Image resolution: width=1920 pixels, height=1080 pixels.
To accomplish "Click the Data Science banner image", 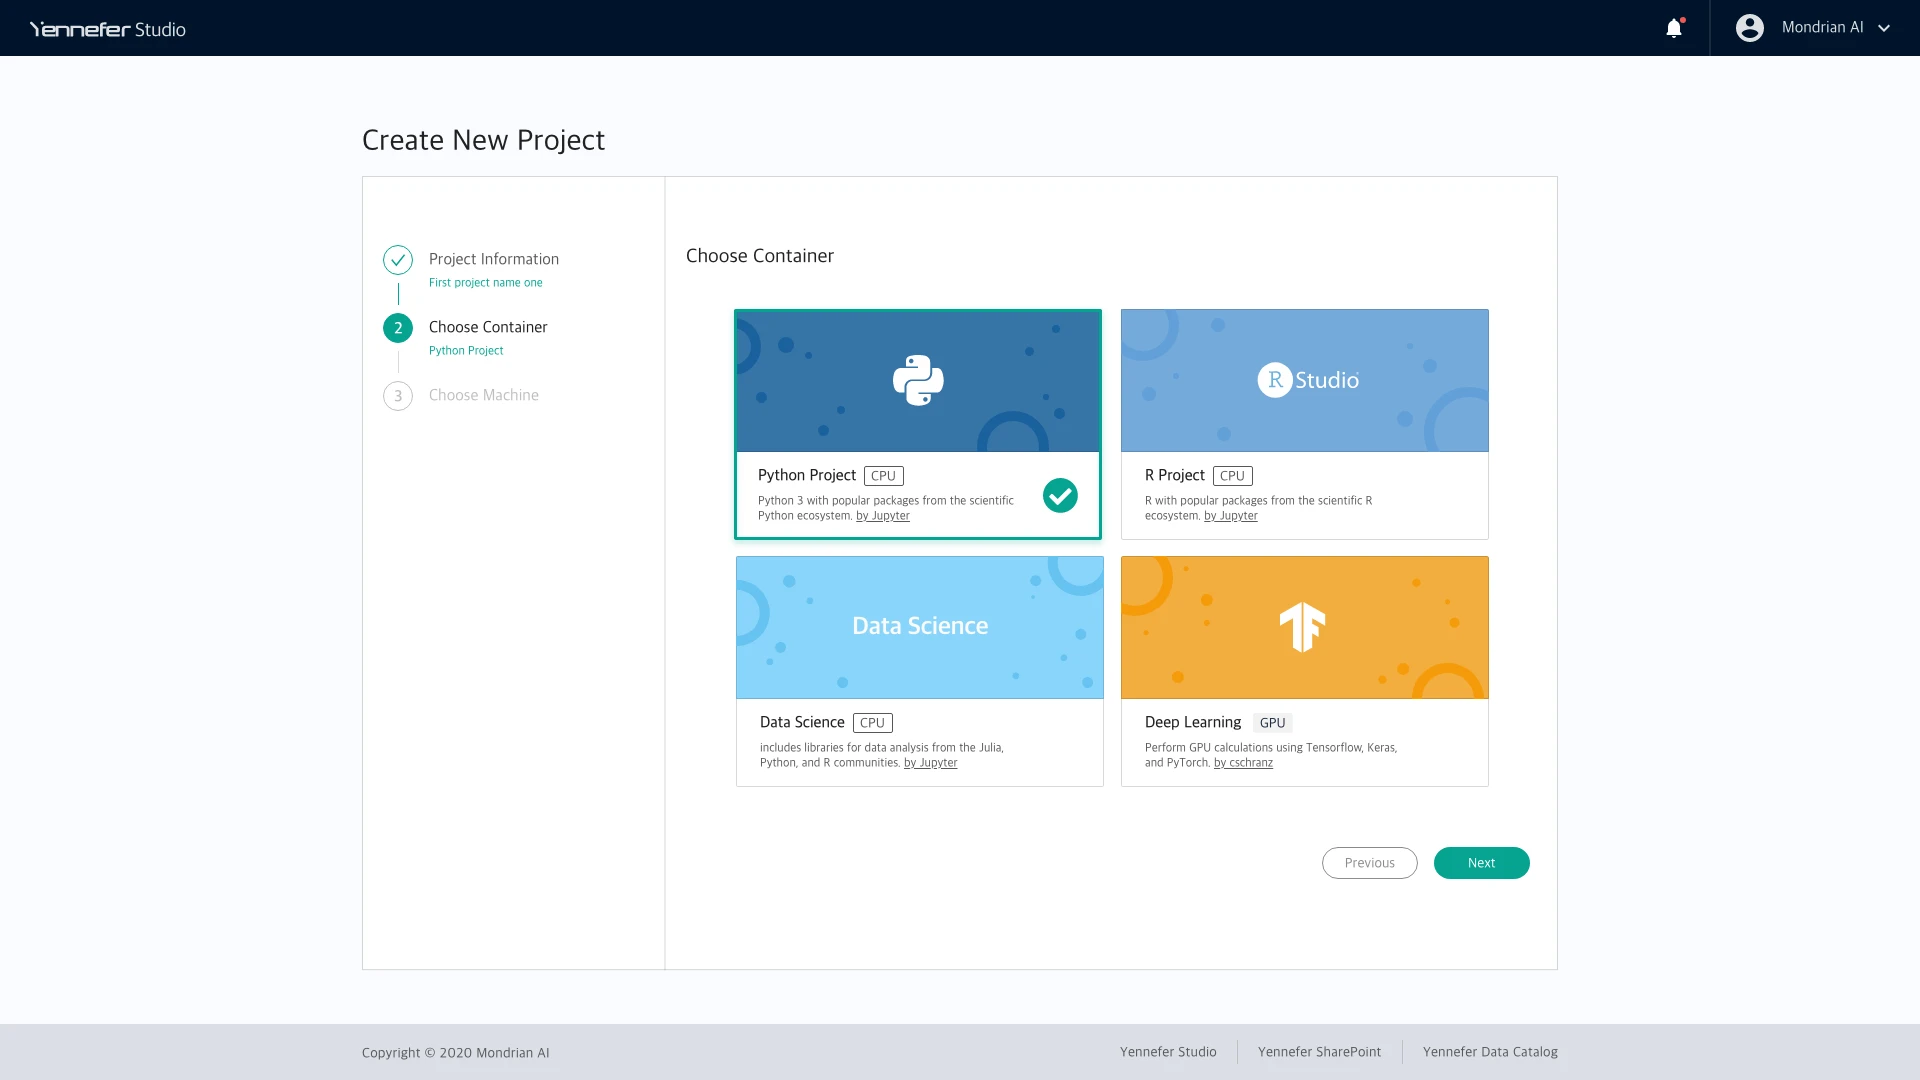I will pos(919,627).
